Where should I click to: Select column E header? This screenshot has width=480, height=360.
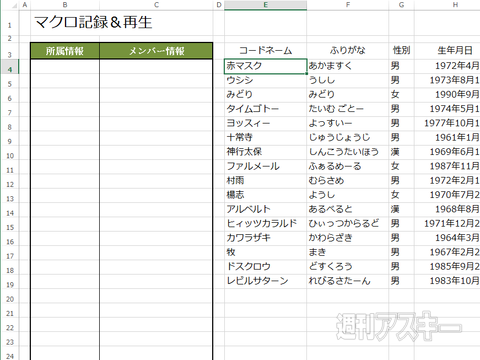(265, 5)
